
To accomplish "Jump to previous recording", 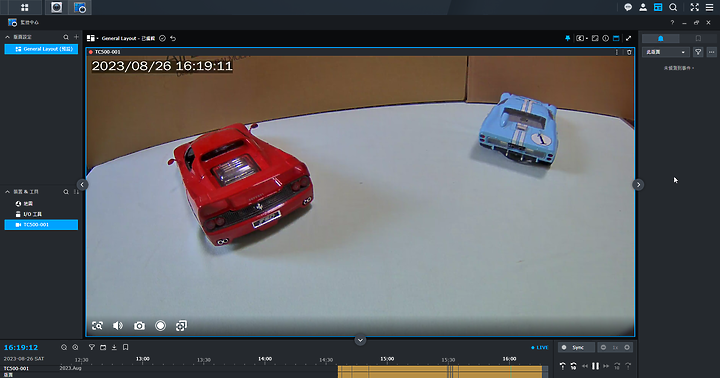I will point(562,366).
